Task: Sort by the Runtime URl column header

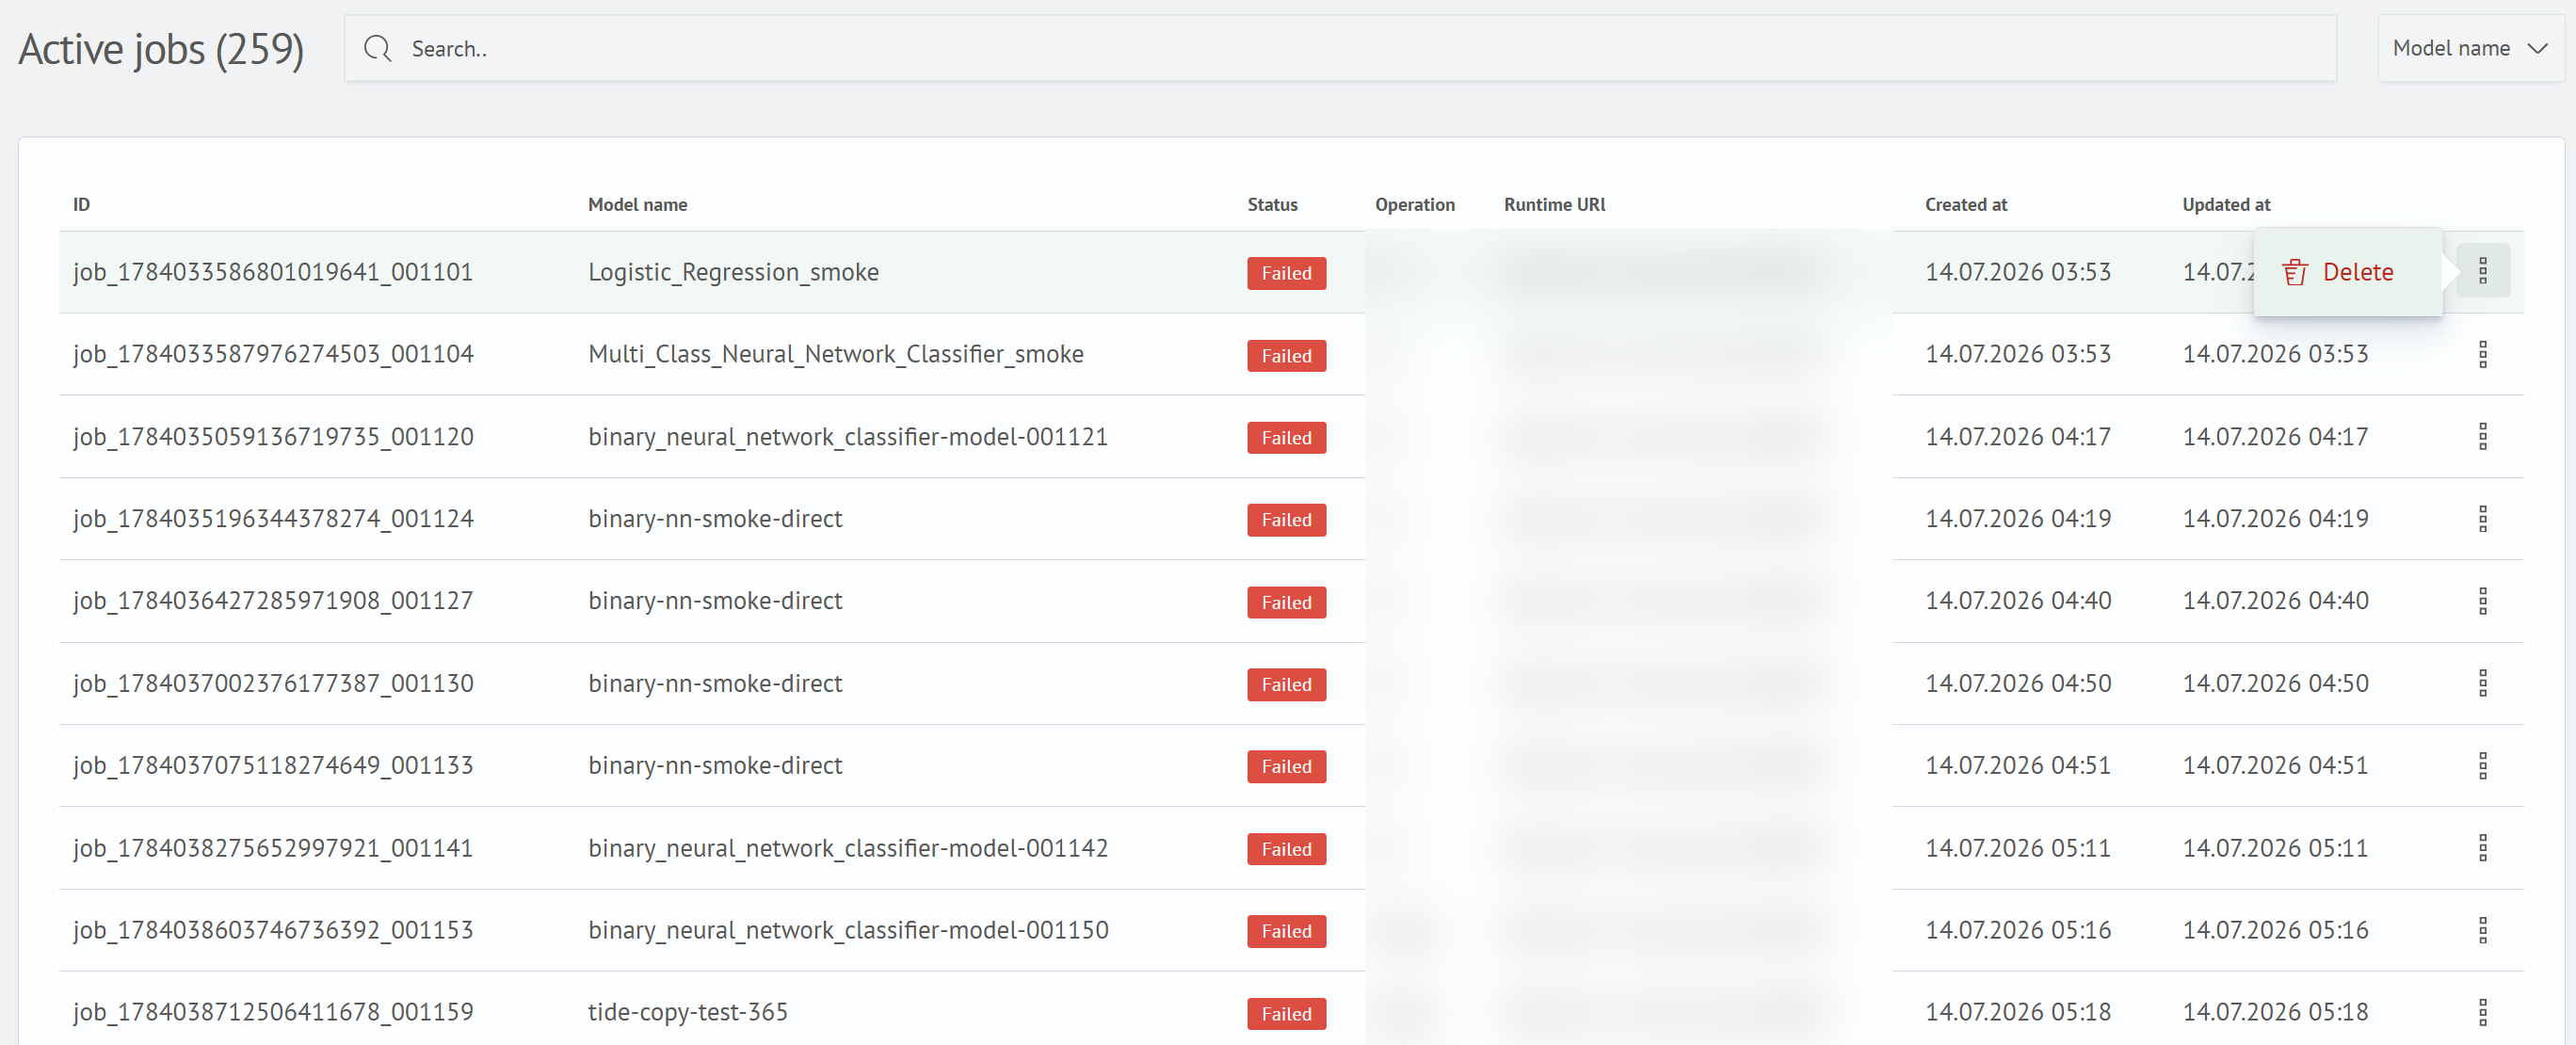Action: pos(1554,204)
